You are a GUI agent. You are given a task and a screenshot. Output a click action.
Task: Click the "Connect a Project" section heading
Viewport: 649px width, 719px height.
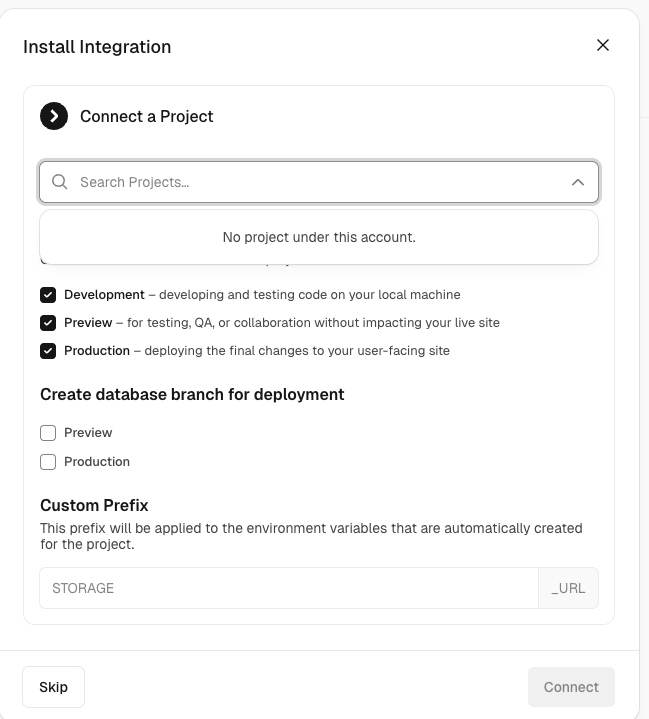(147, 116)
